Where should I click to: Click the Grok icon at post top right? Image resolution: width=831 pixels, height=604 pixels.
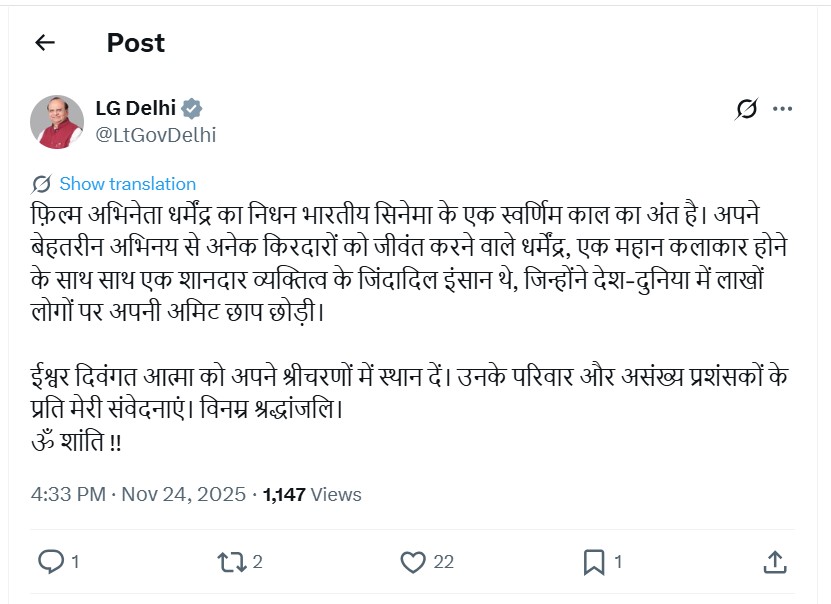[746, 109]
